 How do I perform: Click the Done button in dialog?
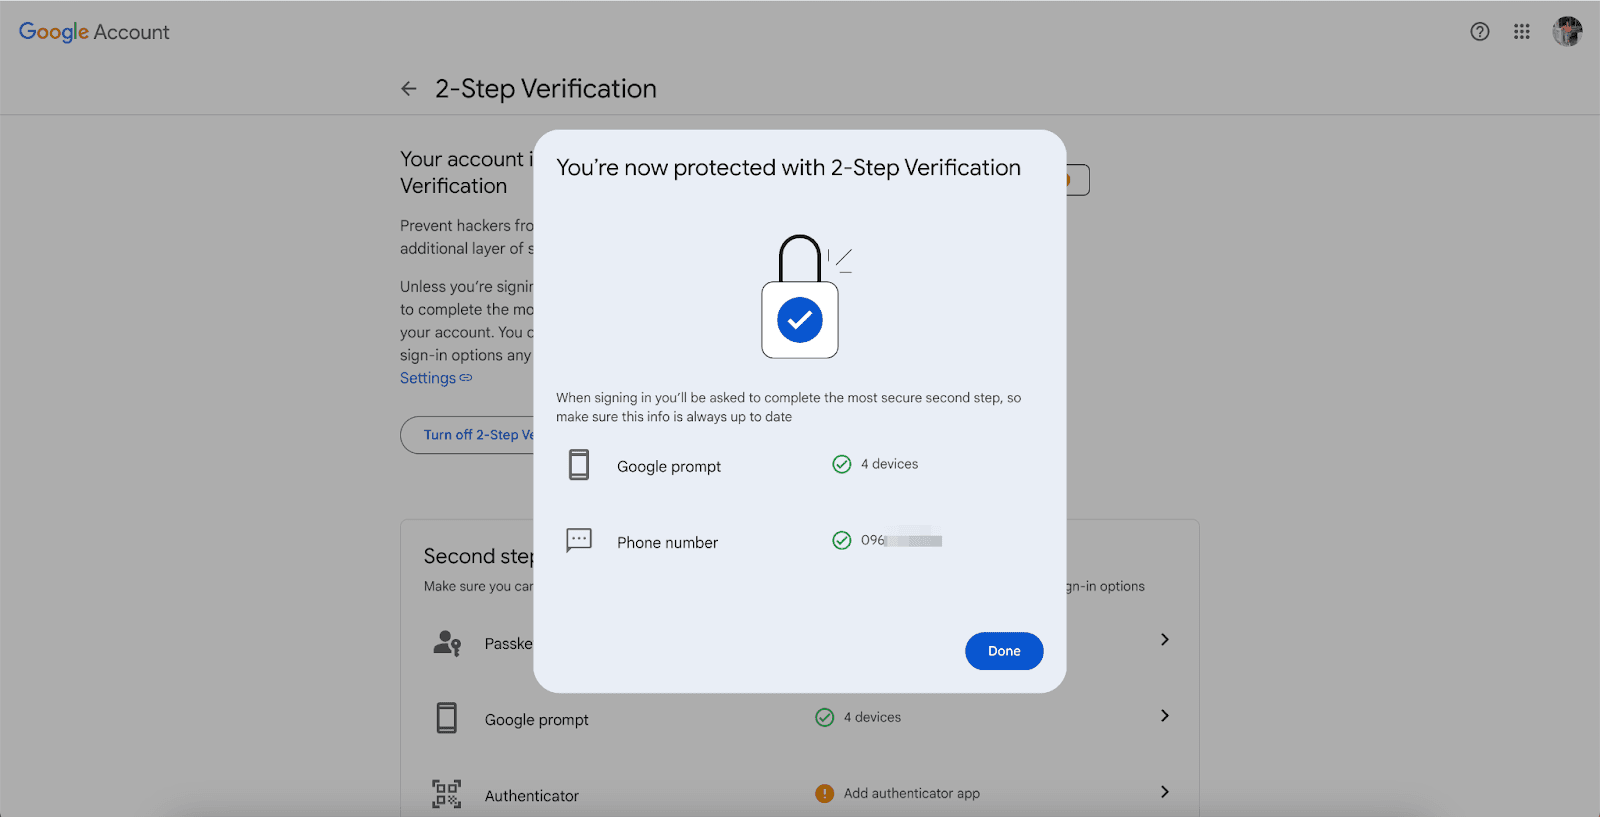pos(1003,651)
